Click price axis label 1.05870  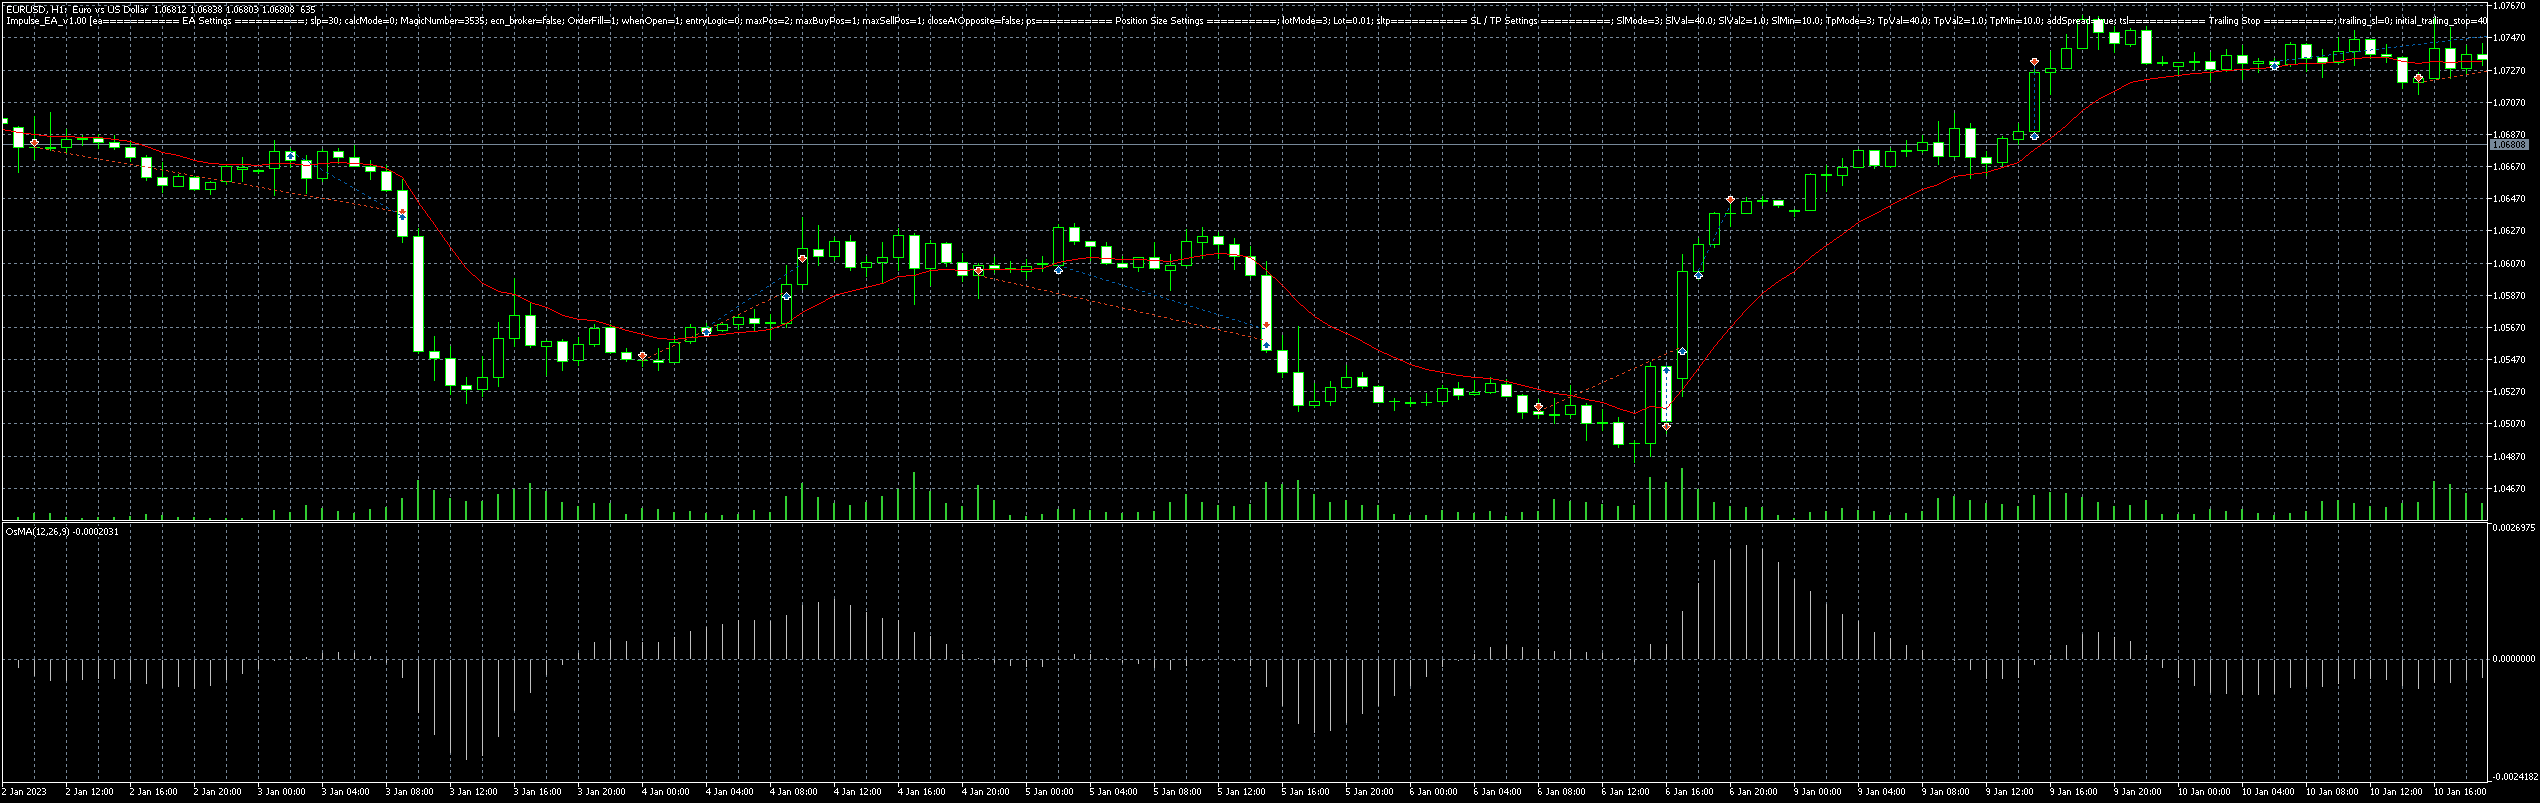(x=2509, y=296)
